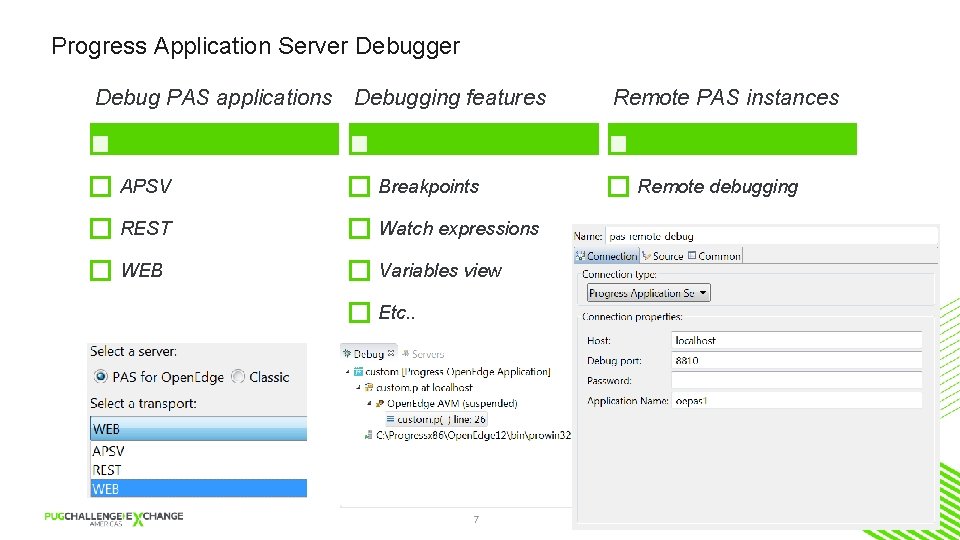Image resolution: width=960 pixels, height=540 pixels.
Task: Click the Source tab icon
Action: (x=647, y=256)
